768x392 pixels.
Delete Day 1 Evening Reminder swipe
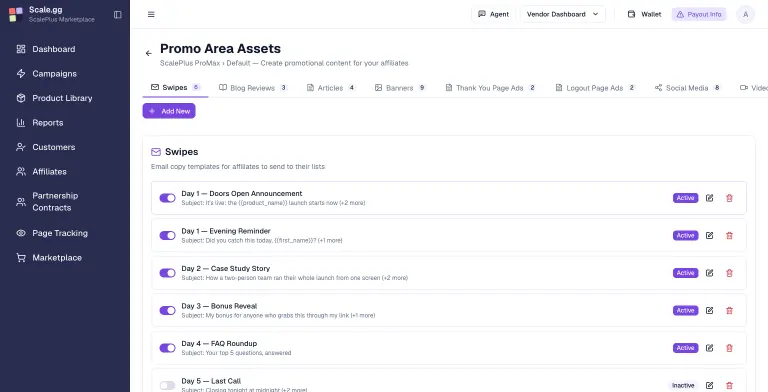(x=729, y=236)
